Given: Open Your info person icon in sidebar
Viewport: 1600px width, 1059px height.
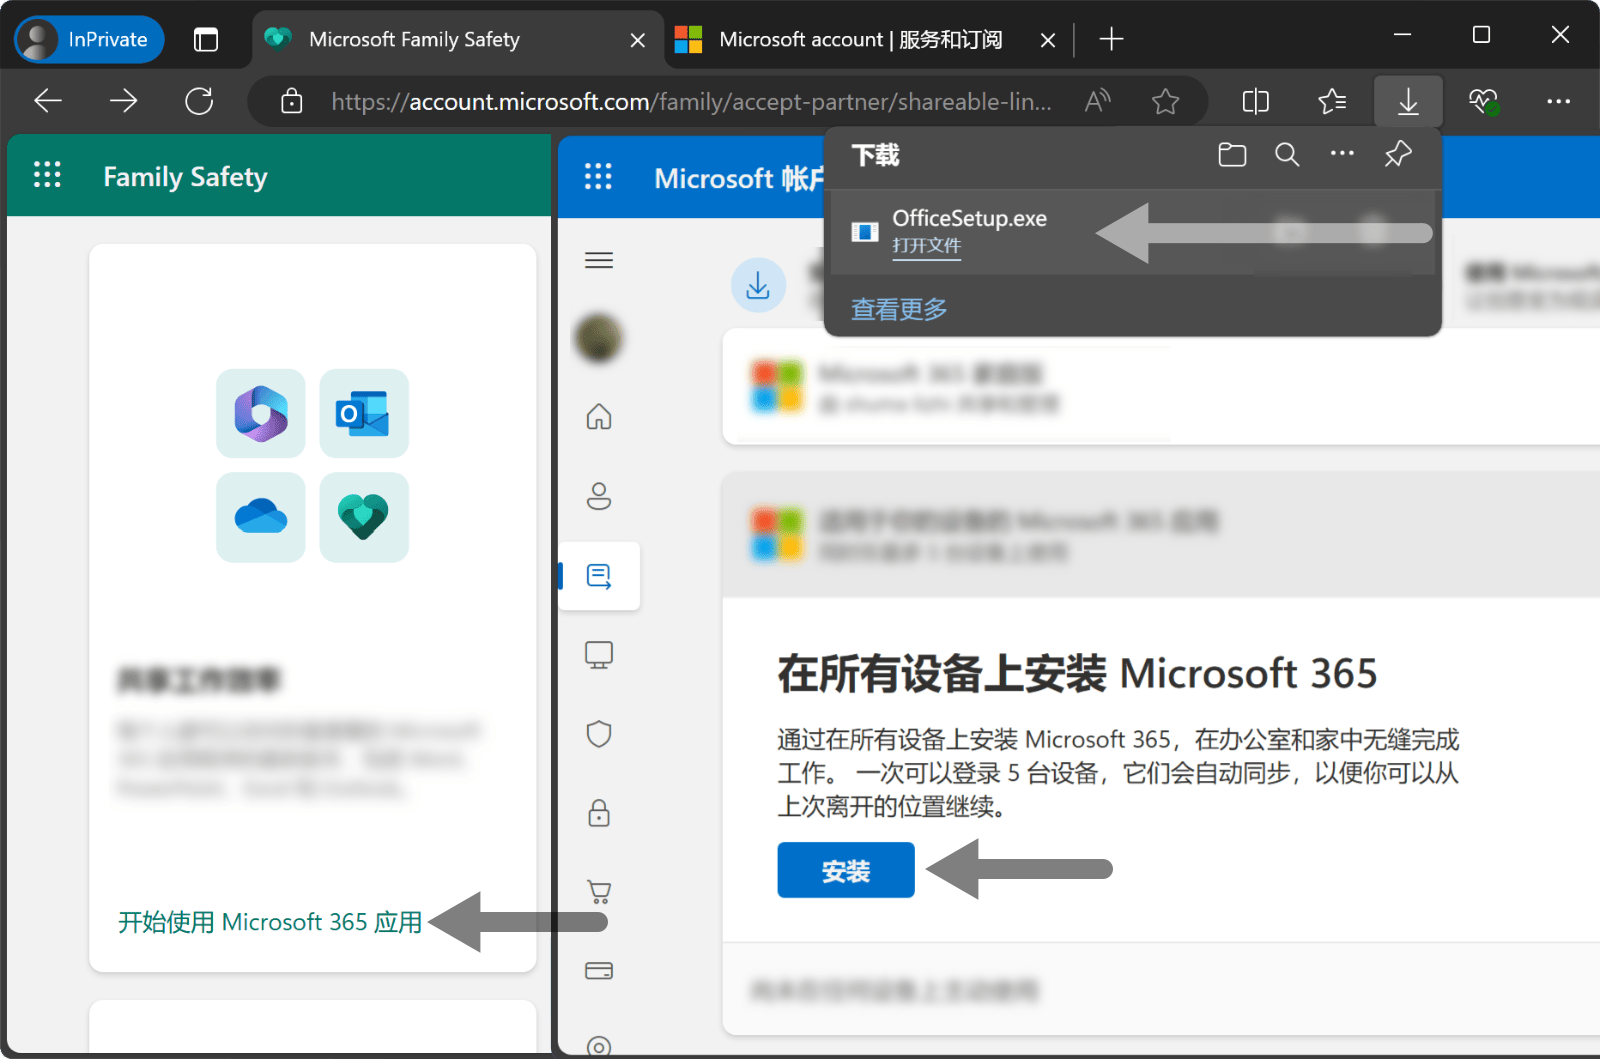Looking at the screenshot, I should click(x=599, y=495).
